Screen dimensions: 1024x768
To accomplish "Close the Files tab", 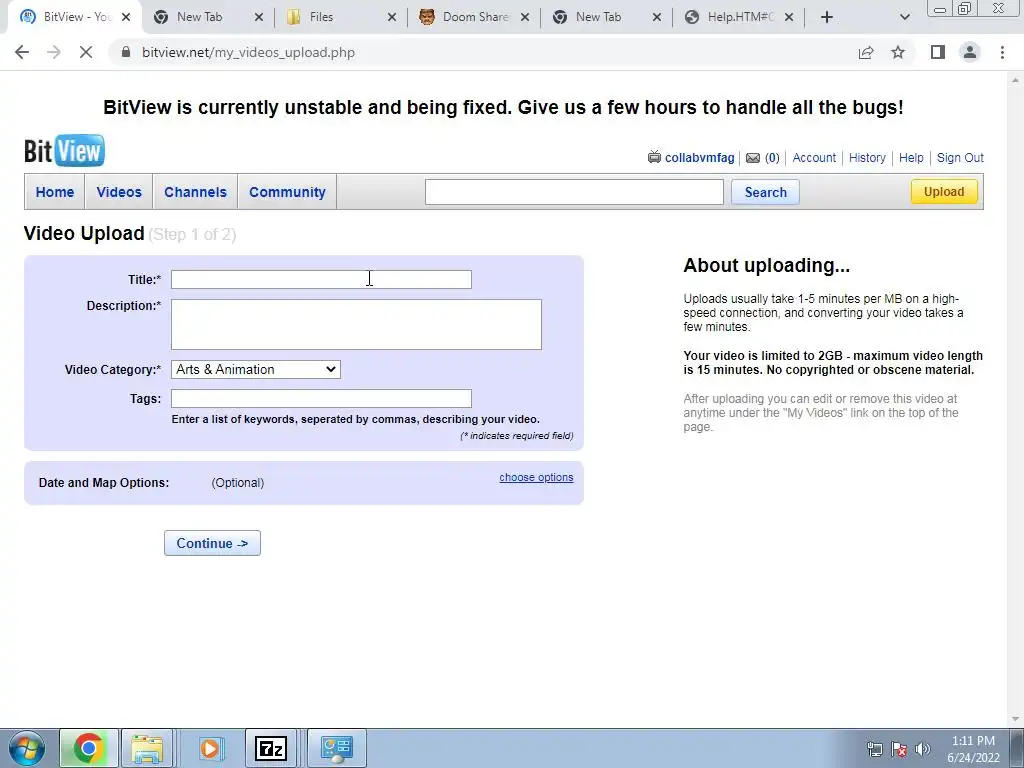I will pyautogui.click(x=392, y=18).
